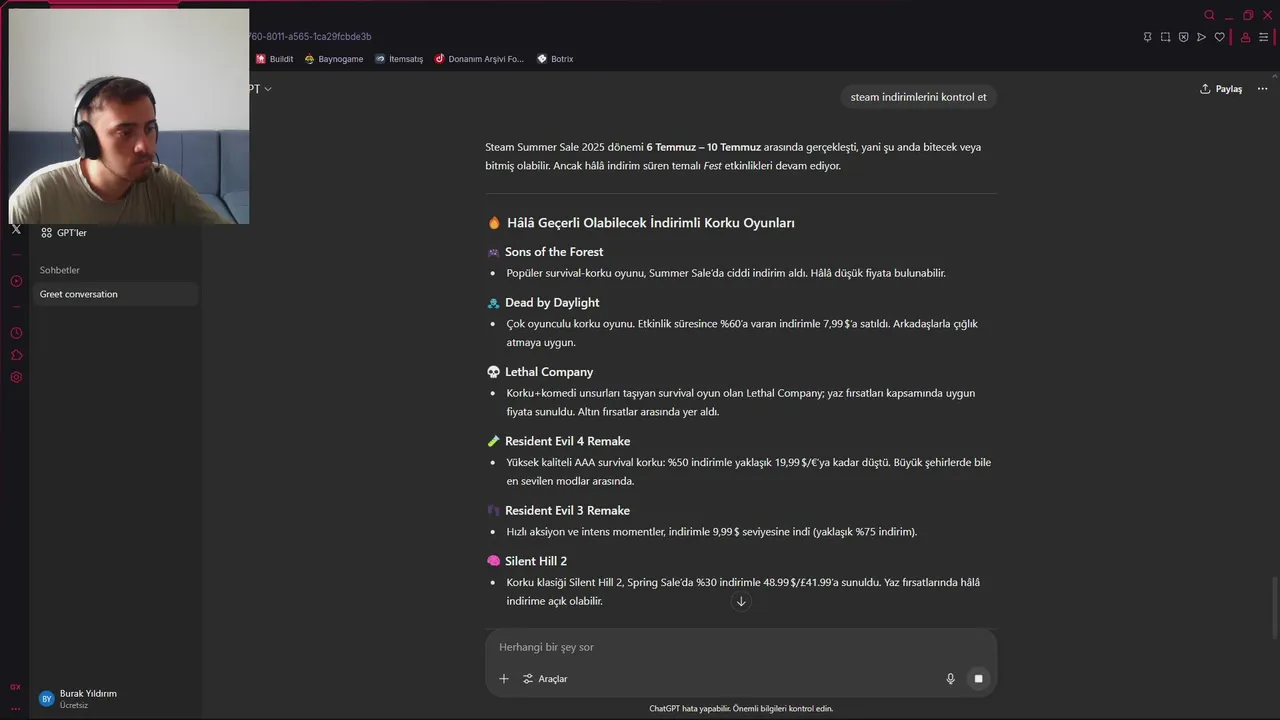Start voice dictation with microphone icon
Viewport: 1280px width, 720px height.
[x=950, y=679]
